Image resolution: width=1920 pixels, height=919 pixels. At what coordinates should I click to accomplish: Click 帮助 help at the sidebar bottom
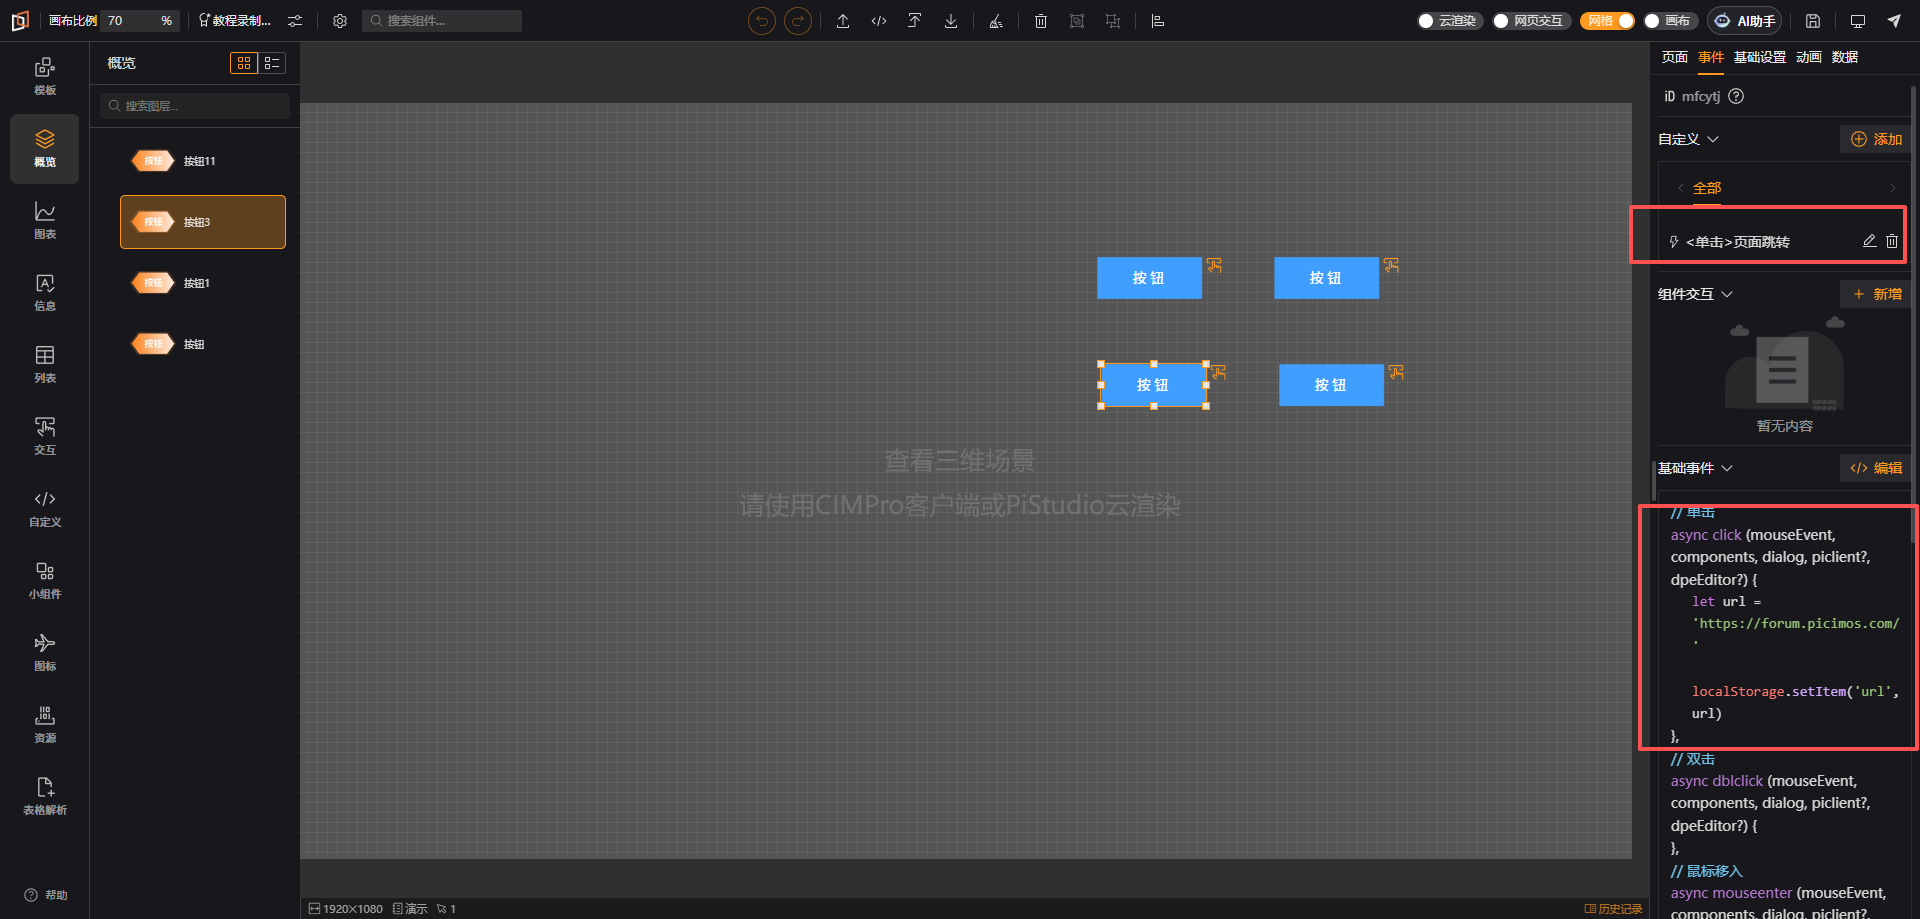pyautogui.click(x=46, y=895)
